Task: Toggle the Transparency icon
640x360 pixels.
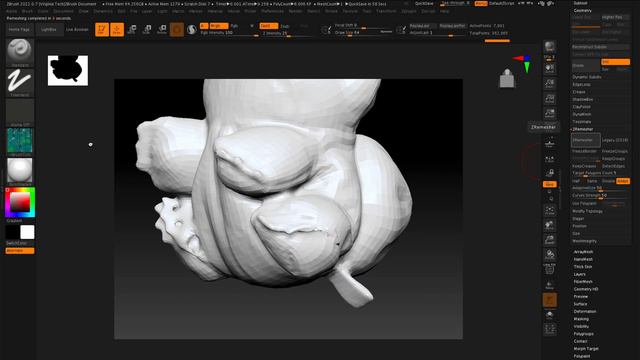Action: 550,285
